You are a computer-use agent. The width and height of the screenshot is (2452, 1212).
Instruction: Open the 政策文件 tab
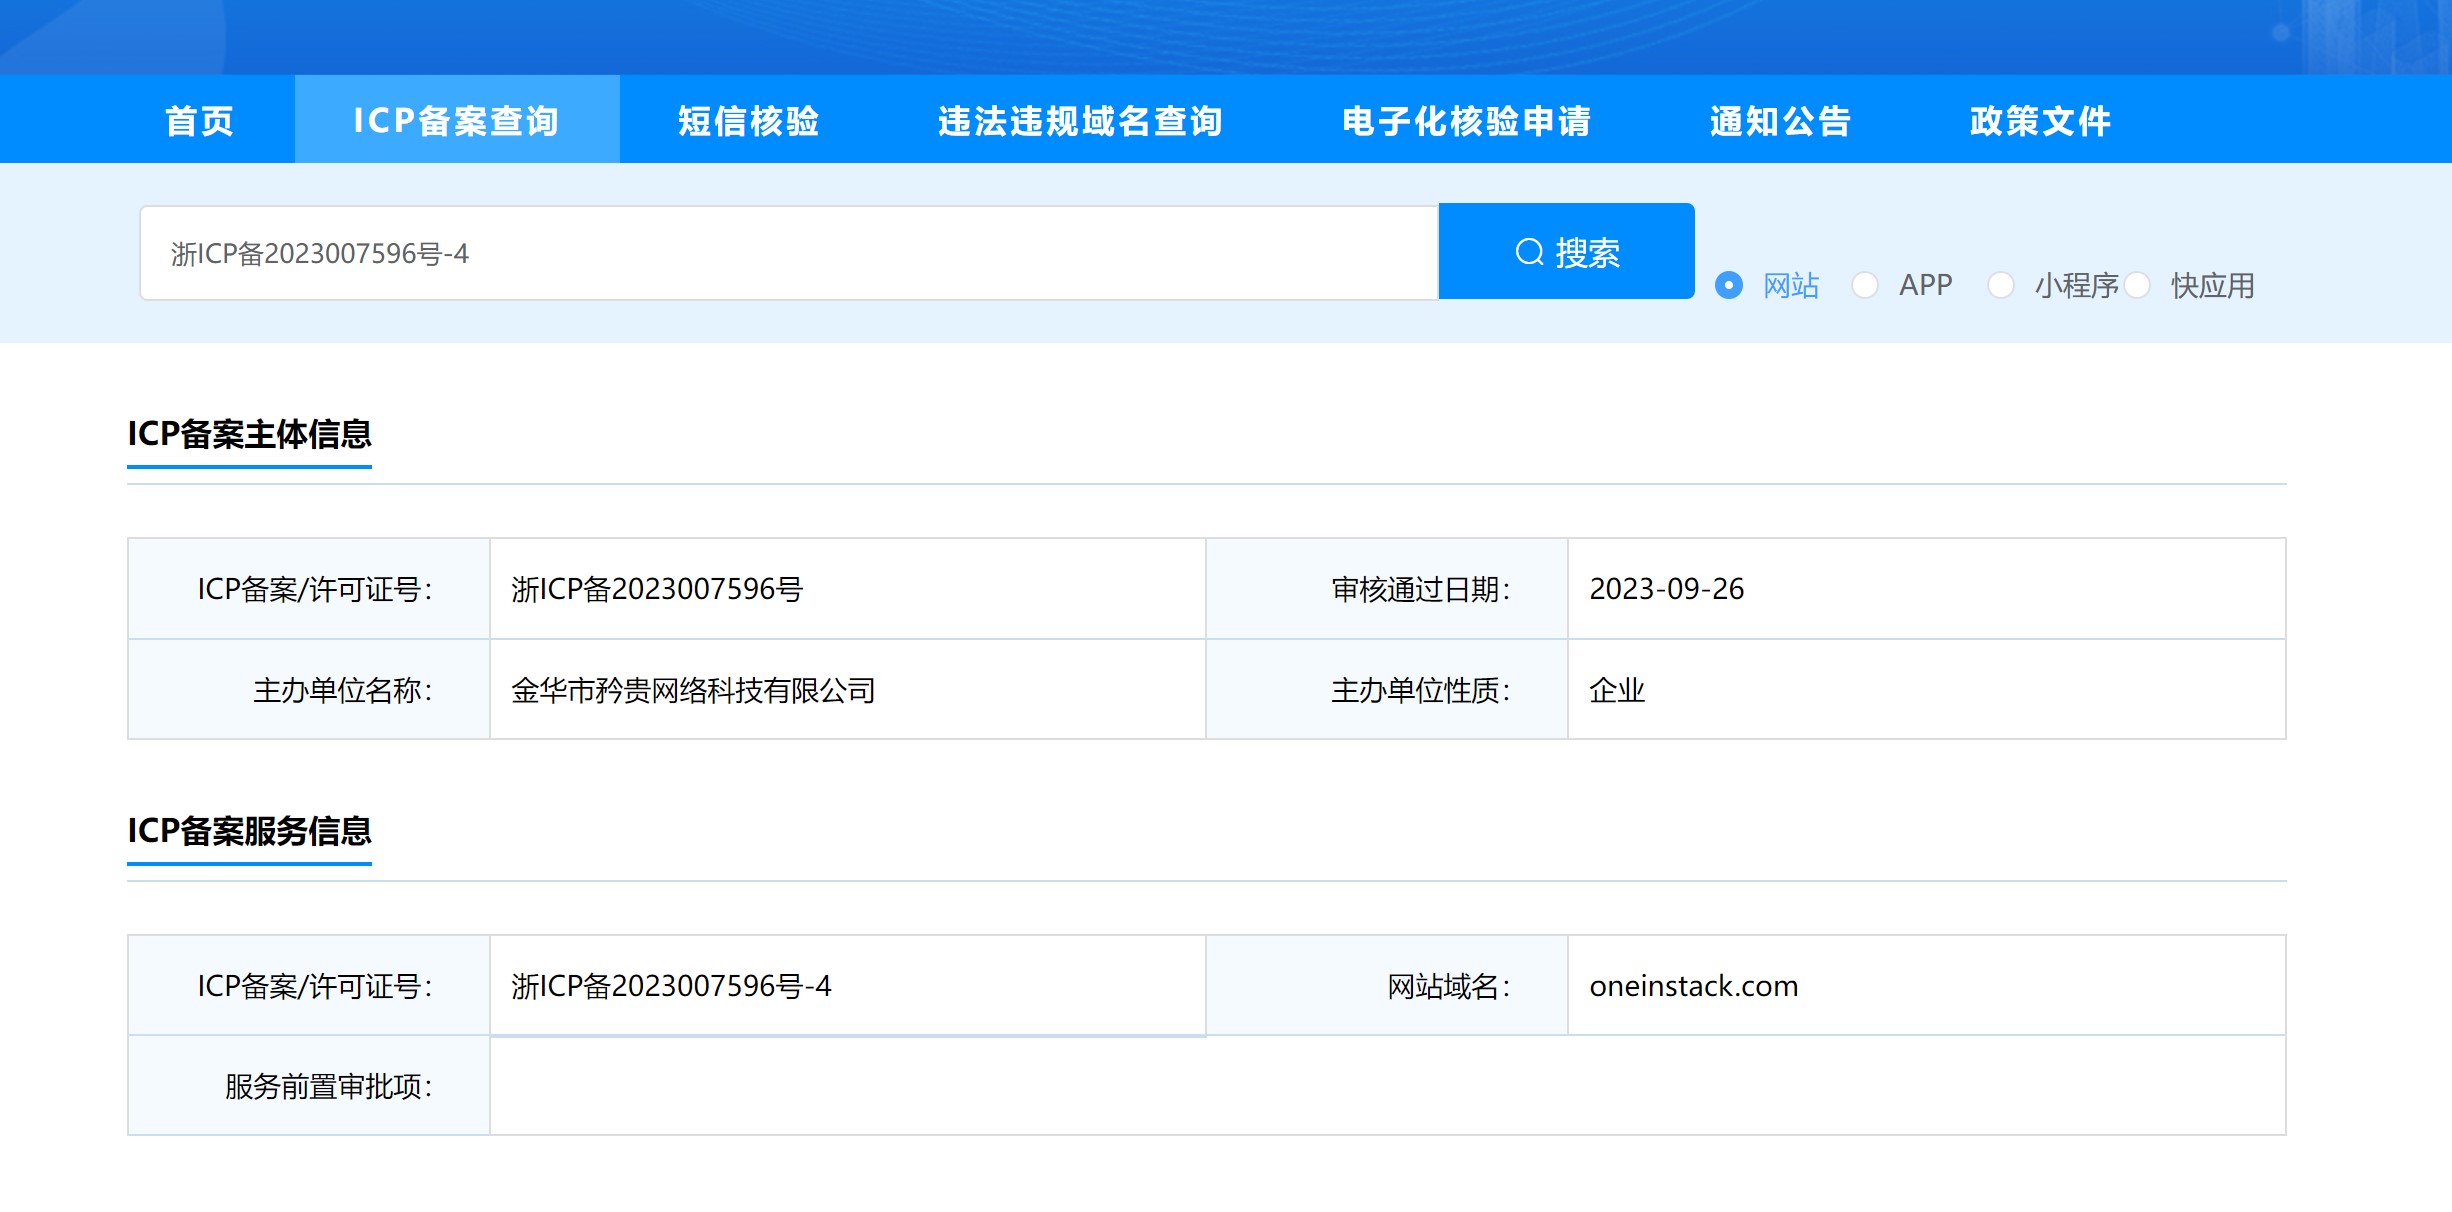pos(2040,121)
